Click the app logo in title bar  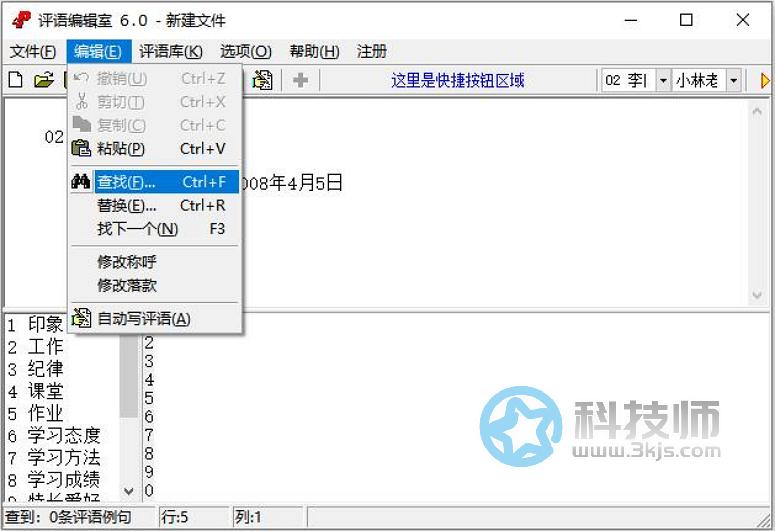(x=21, y=20)
